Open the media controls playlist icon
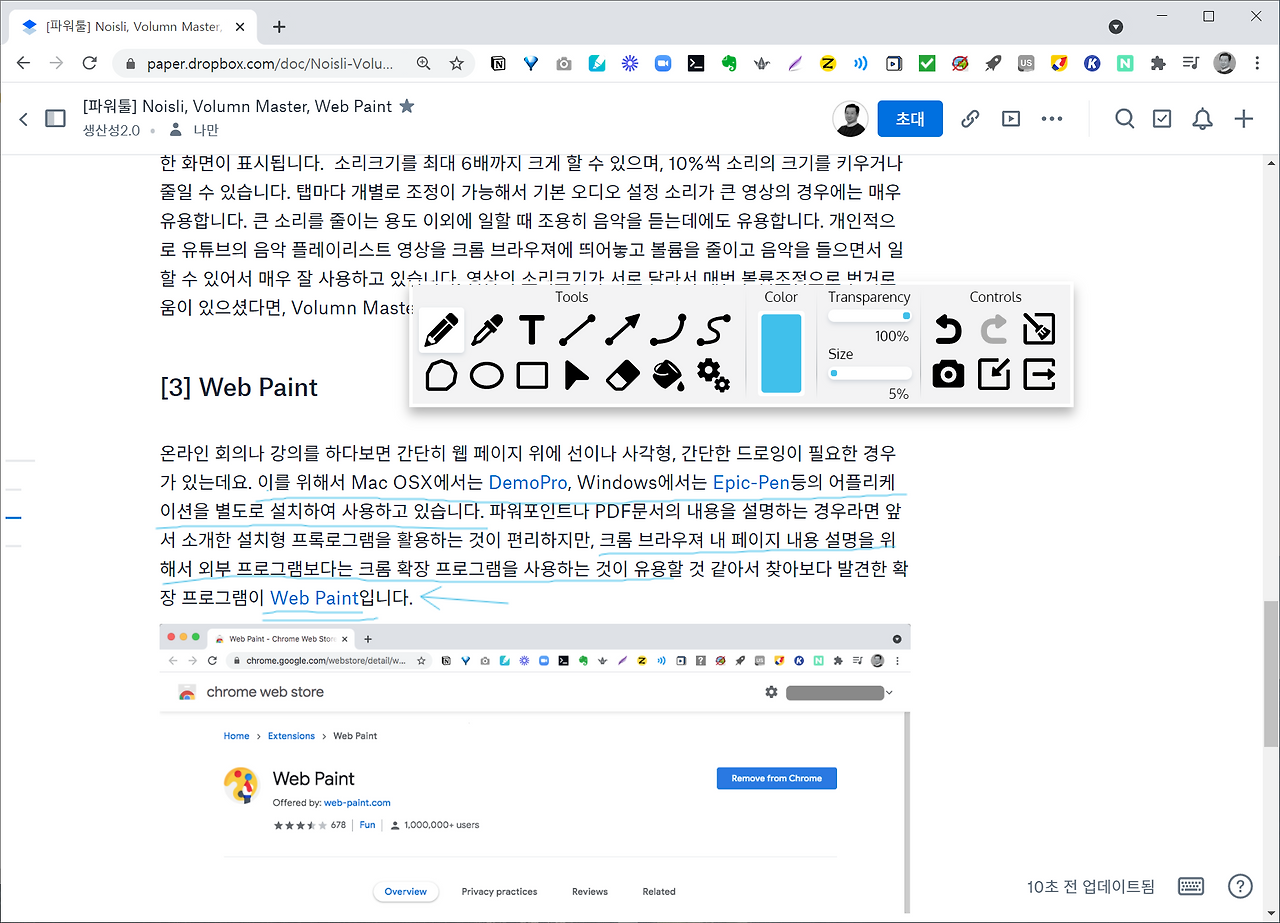Screen dimensions: 1280x923 1190,63
